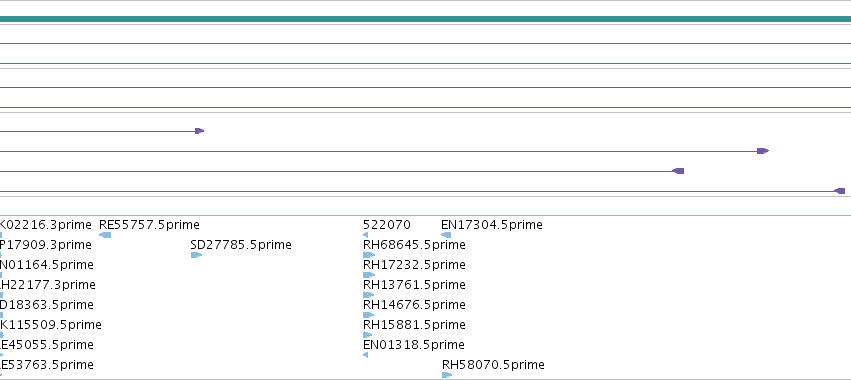Click the partly visible D18363.5prime label

(47, 305)
